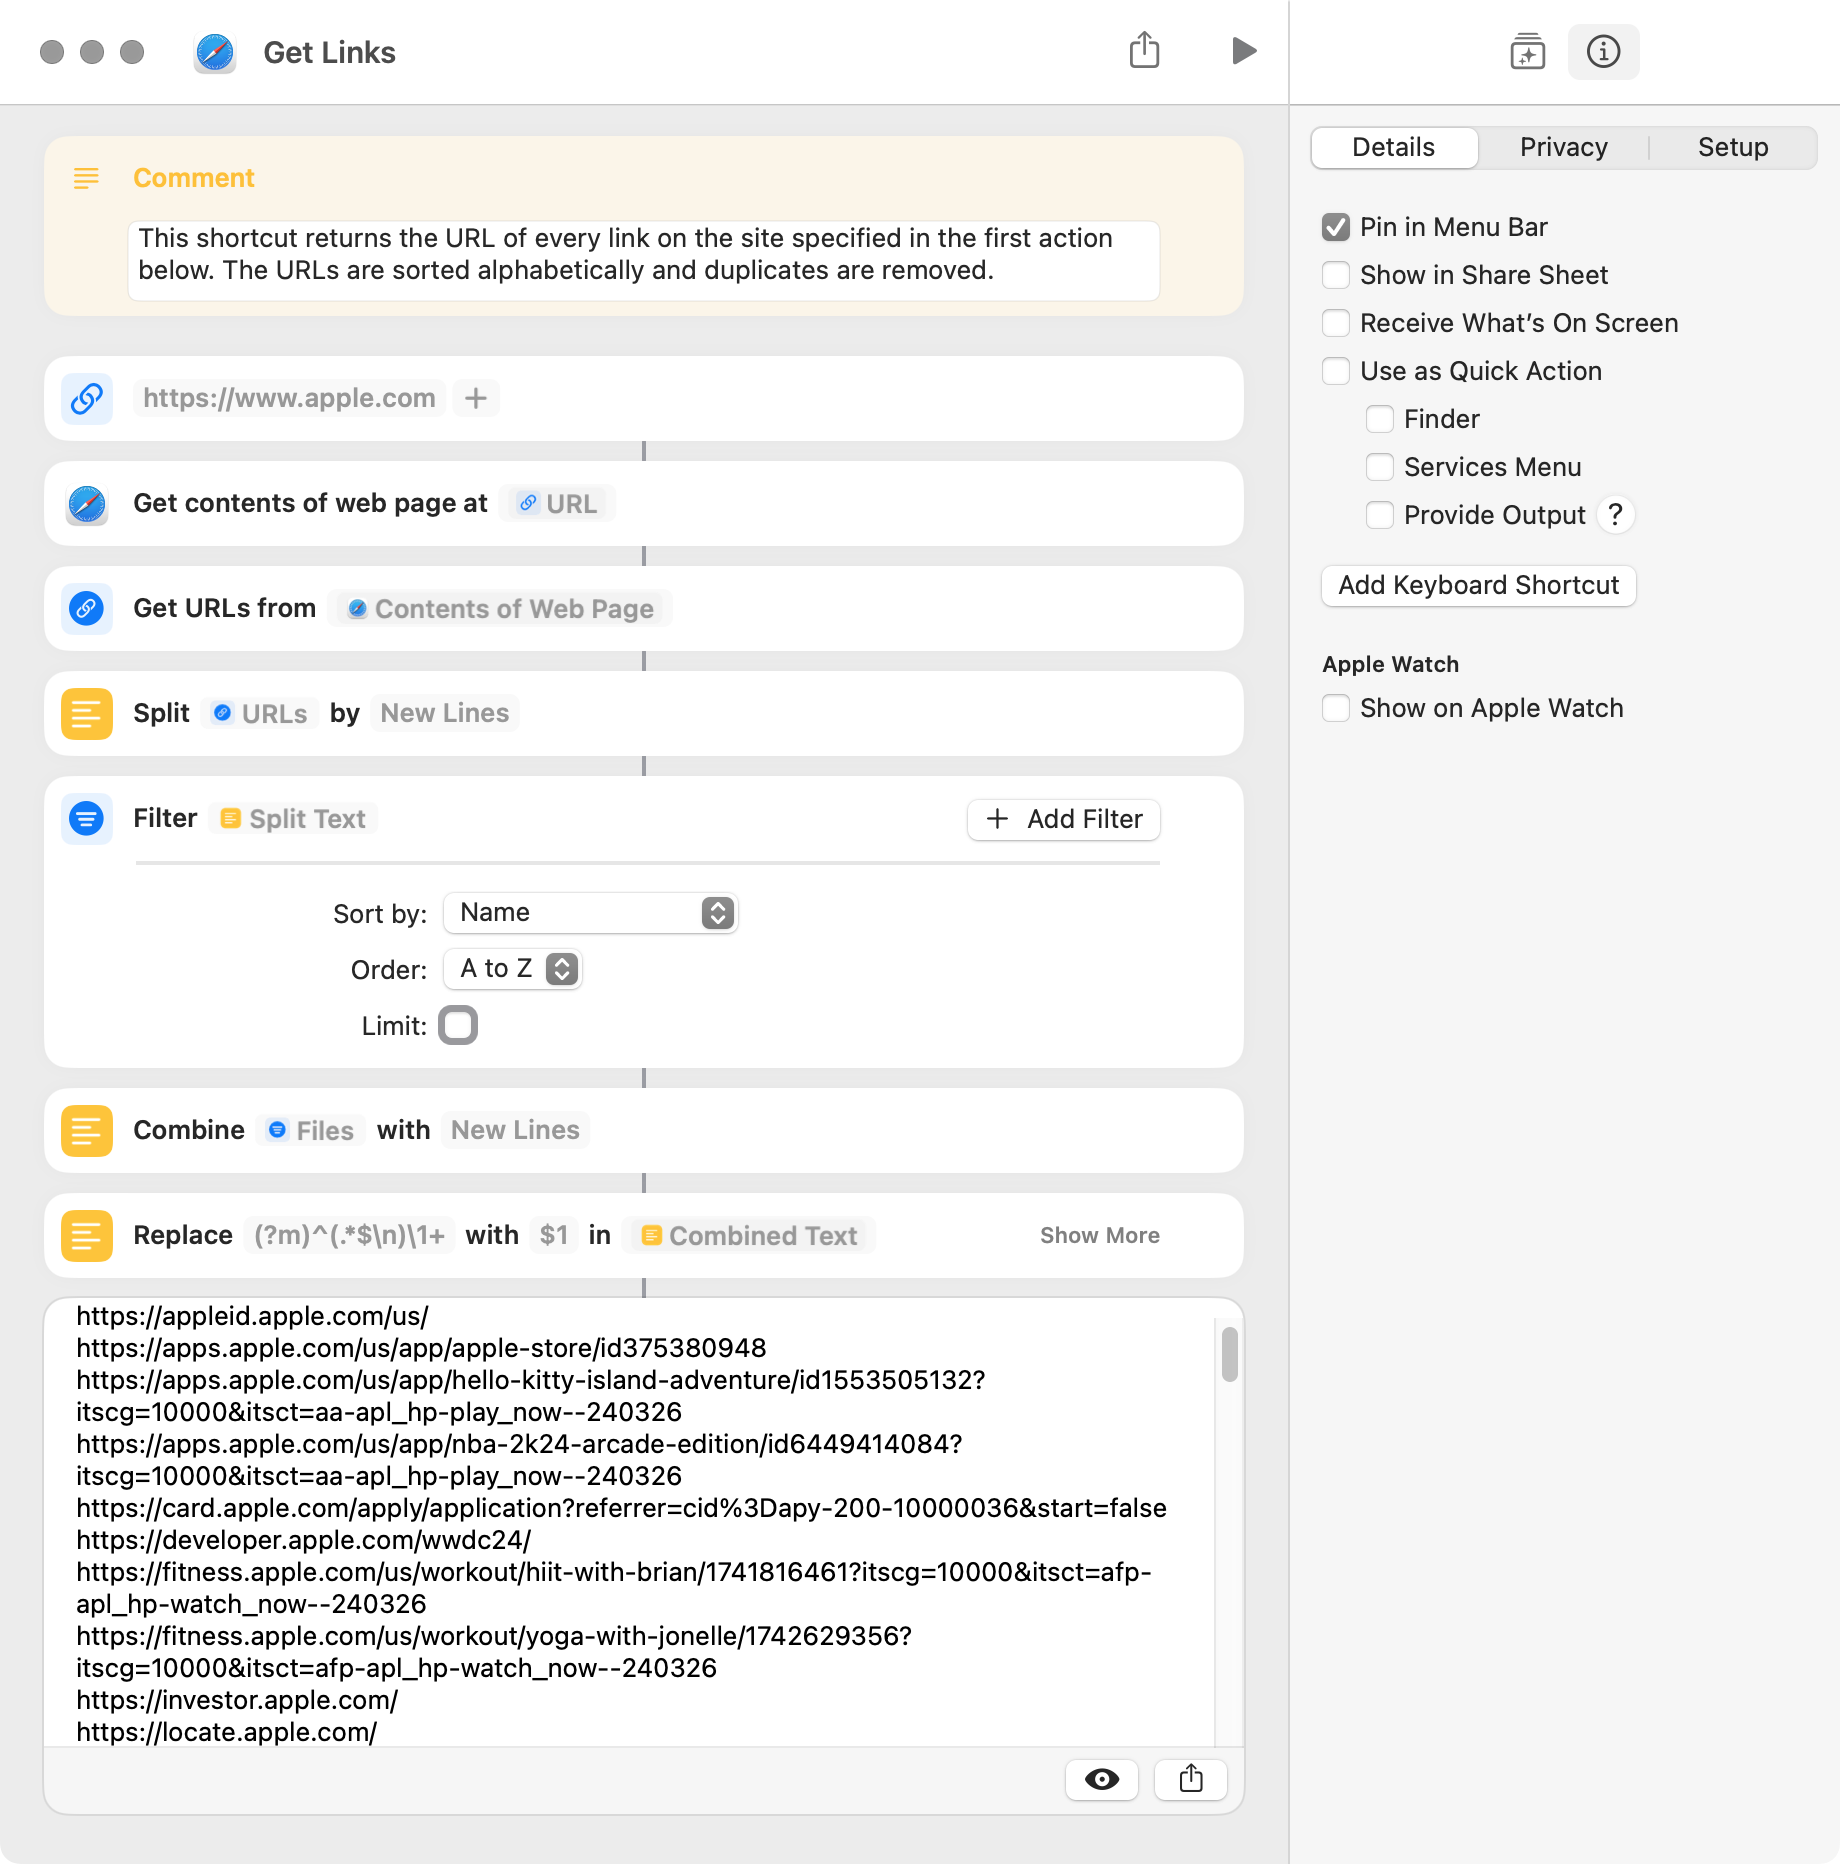Click the Add Filter button
This screenshot has width=1840, height=1864.
(1064, 819)
